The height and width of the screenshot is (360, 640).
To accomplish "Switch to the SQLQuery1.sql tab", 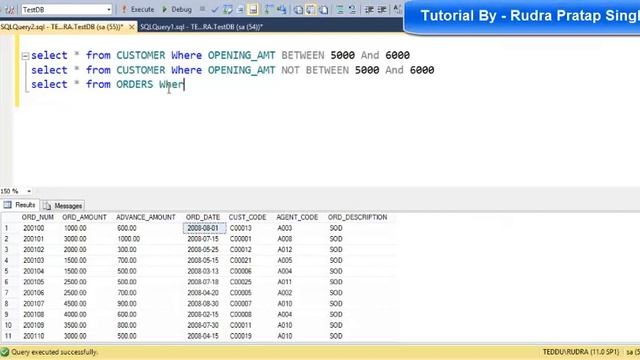I will pos(202,27).
